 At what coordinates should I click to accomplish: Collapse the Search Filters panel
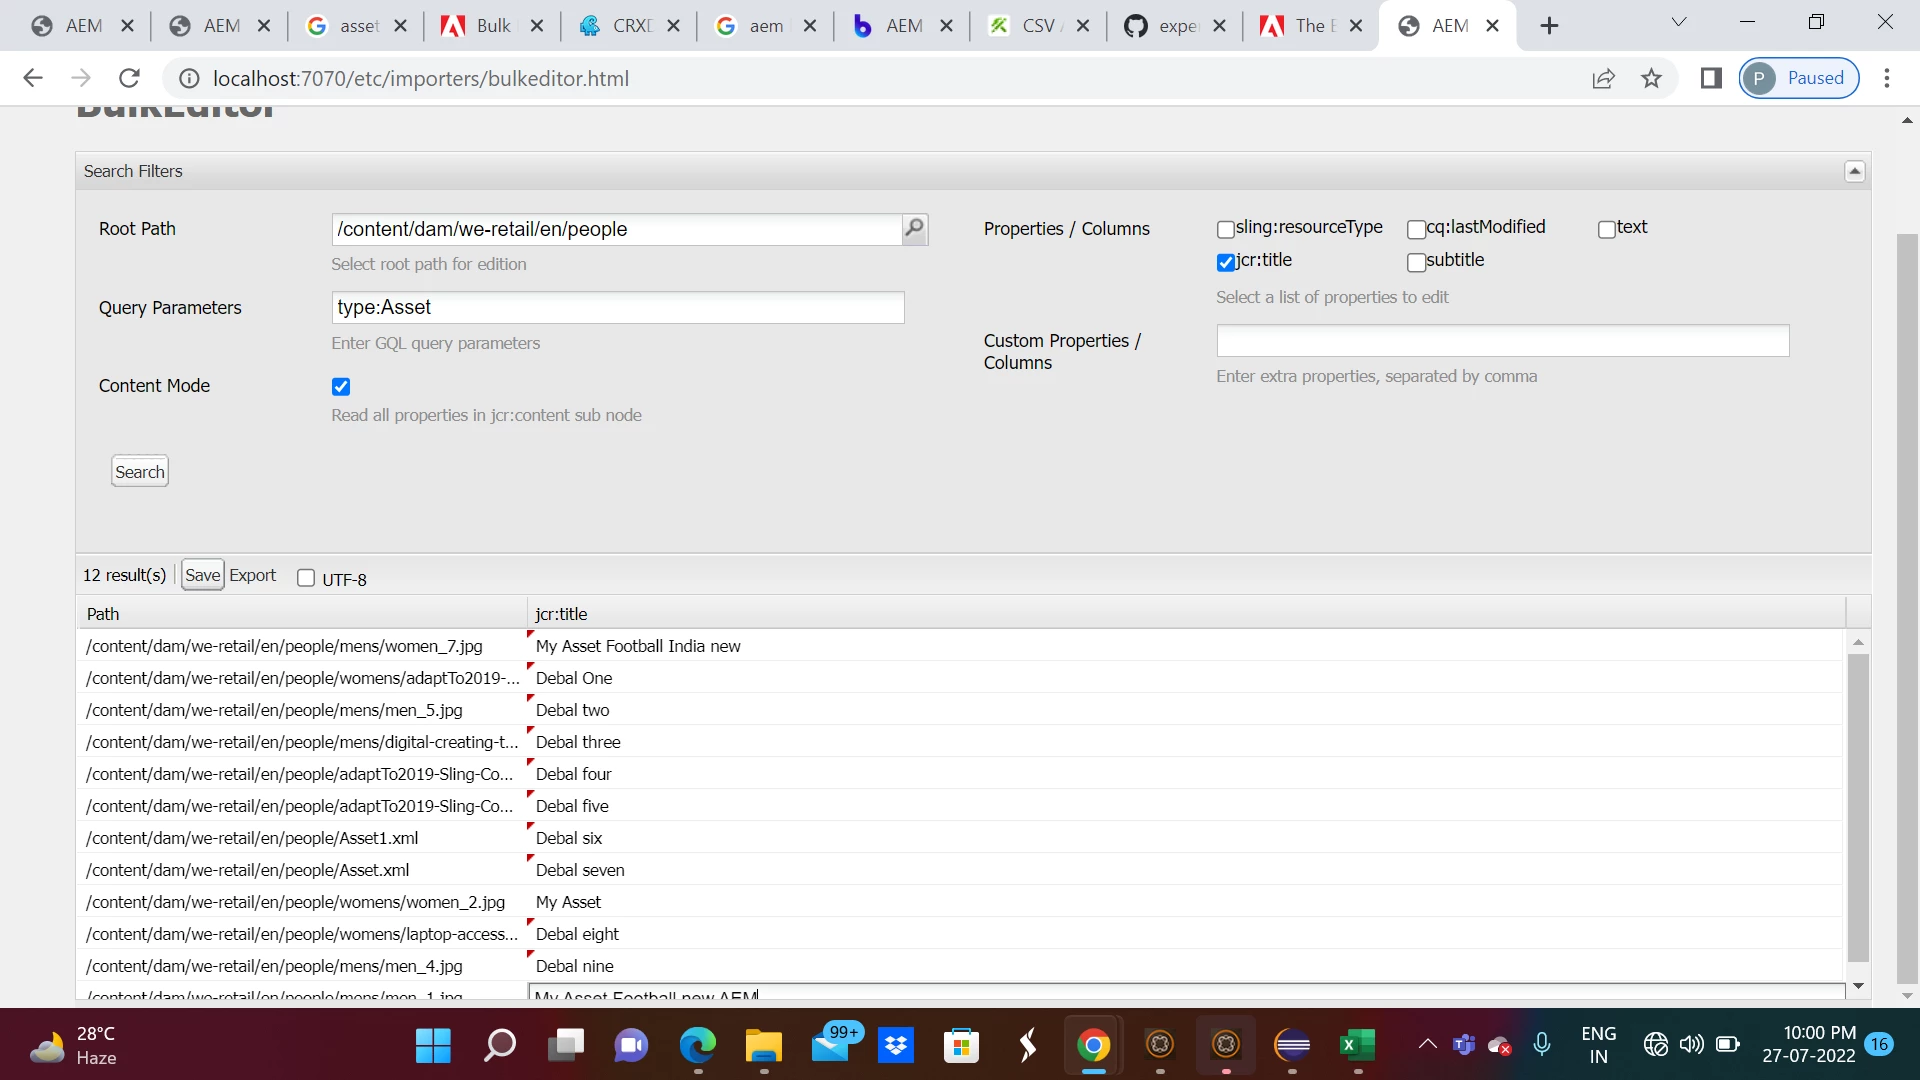click(x=1854, y=172)
